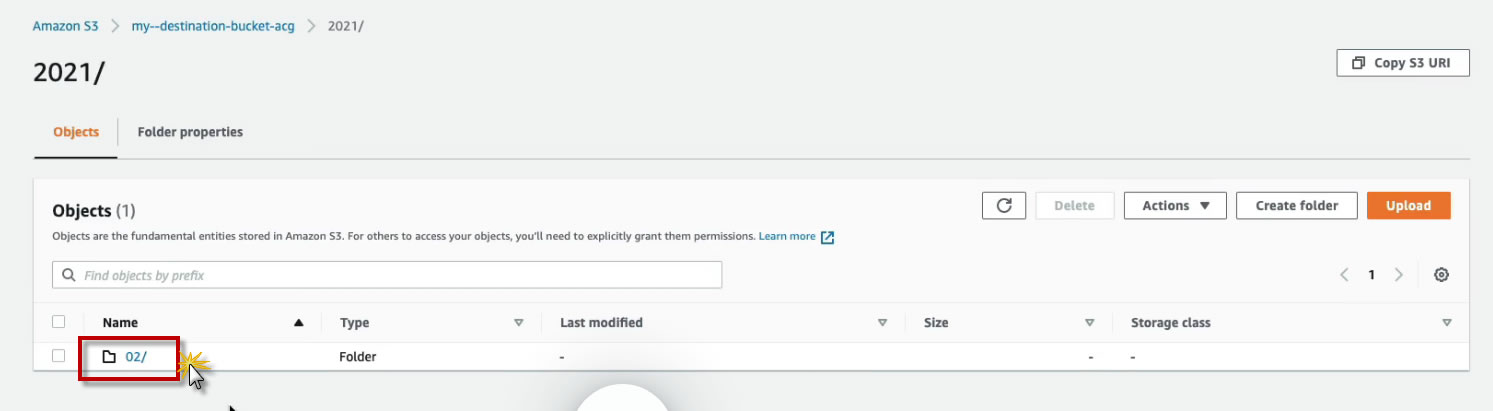Viewport: 1493px width, 411px height.
Task: Select the Objects tab
Action: [76, 132]
